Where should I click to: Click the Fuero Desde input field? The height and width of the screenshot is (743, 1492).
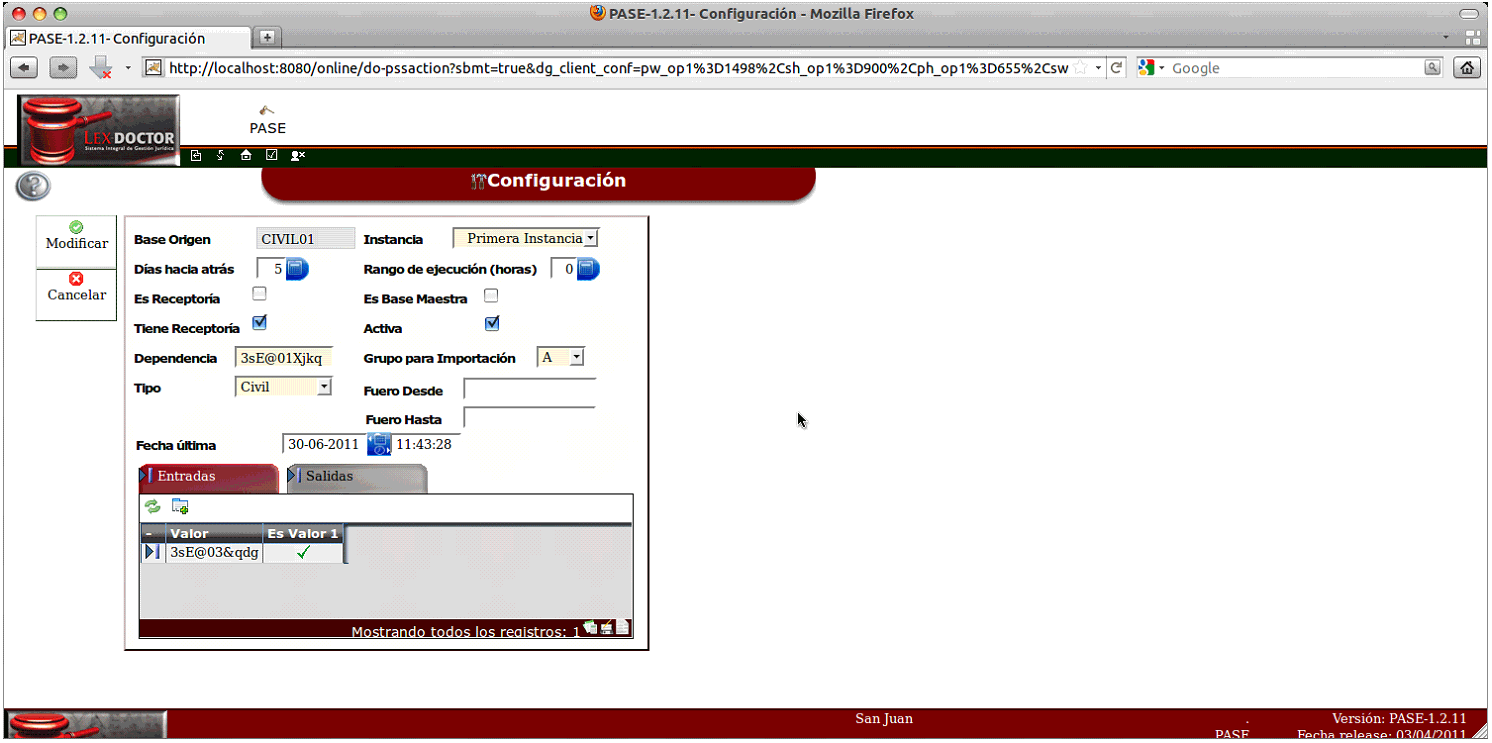(x=529, y=389)
